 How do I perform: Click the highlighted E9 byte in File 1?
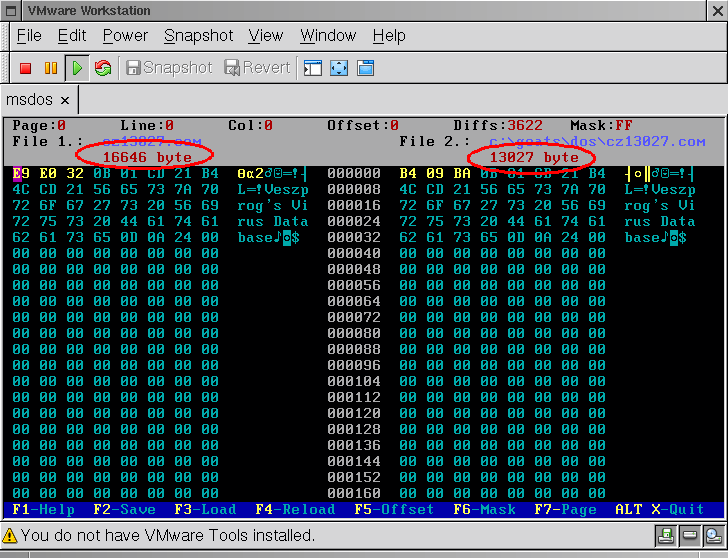click(x=21, y=174)
